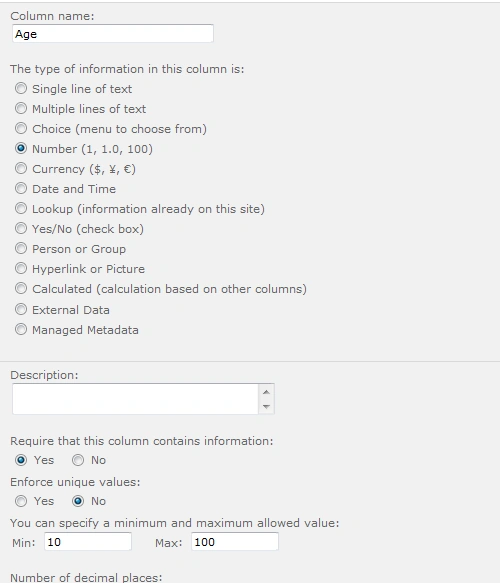Click inside the Description text box
The width and height of the screenshot is (504, 583).
pos(135,399)
